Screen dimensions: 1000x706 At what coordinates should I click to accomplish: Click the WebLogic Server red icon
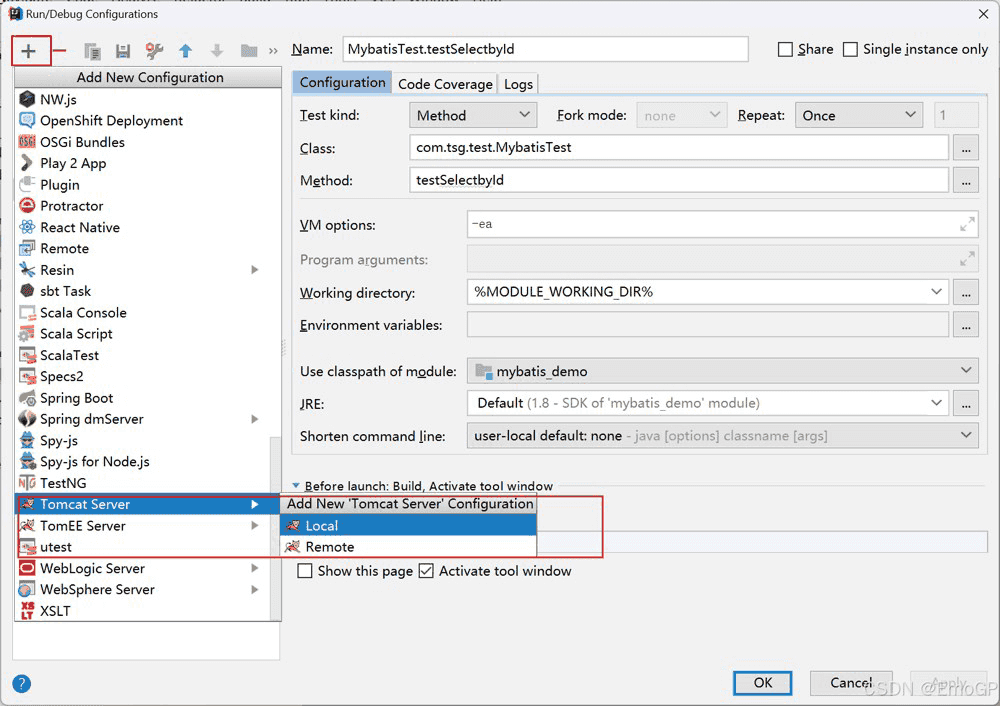(x=27, y=568)
